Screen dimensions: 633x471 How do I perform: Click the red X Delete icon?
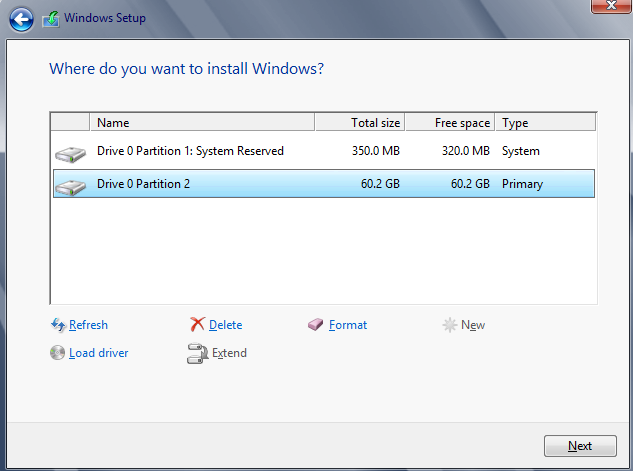point(197,324)
